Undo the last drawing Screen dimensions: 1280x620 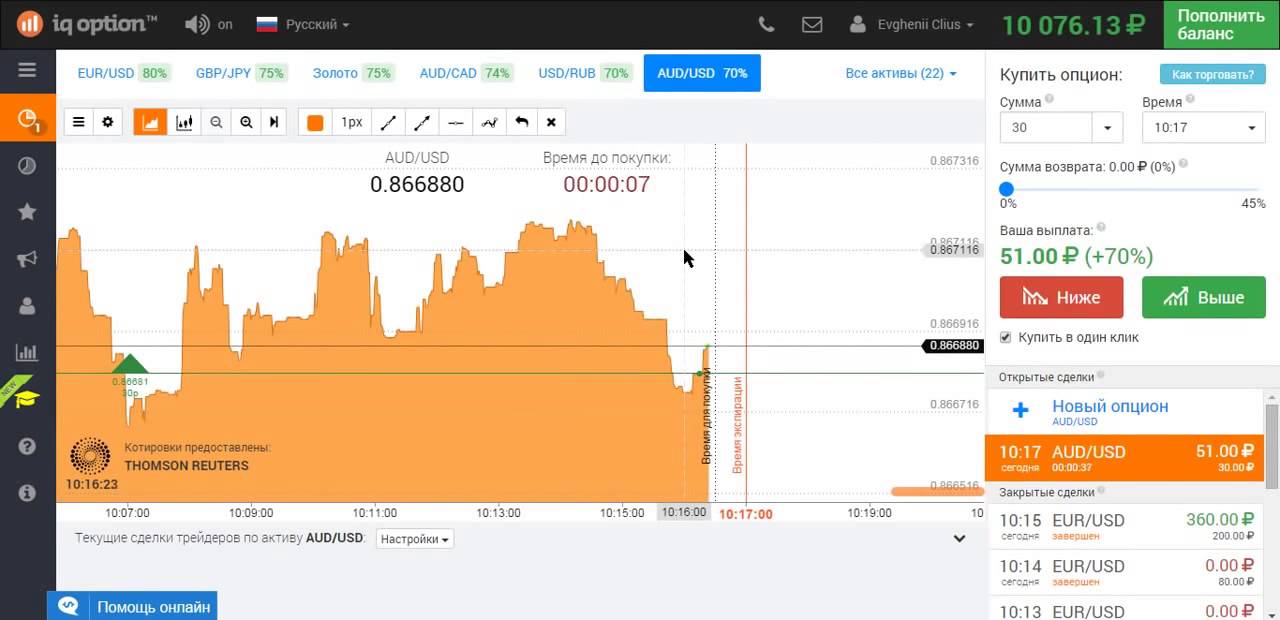coord(521,122)
